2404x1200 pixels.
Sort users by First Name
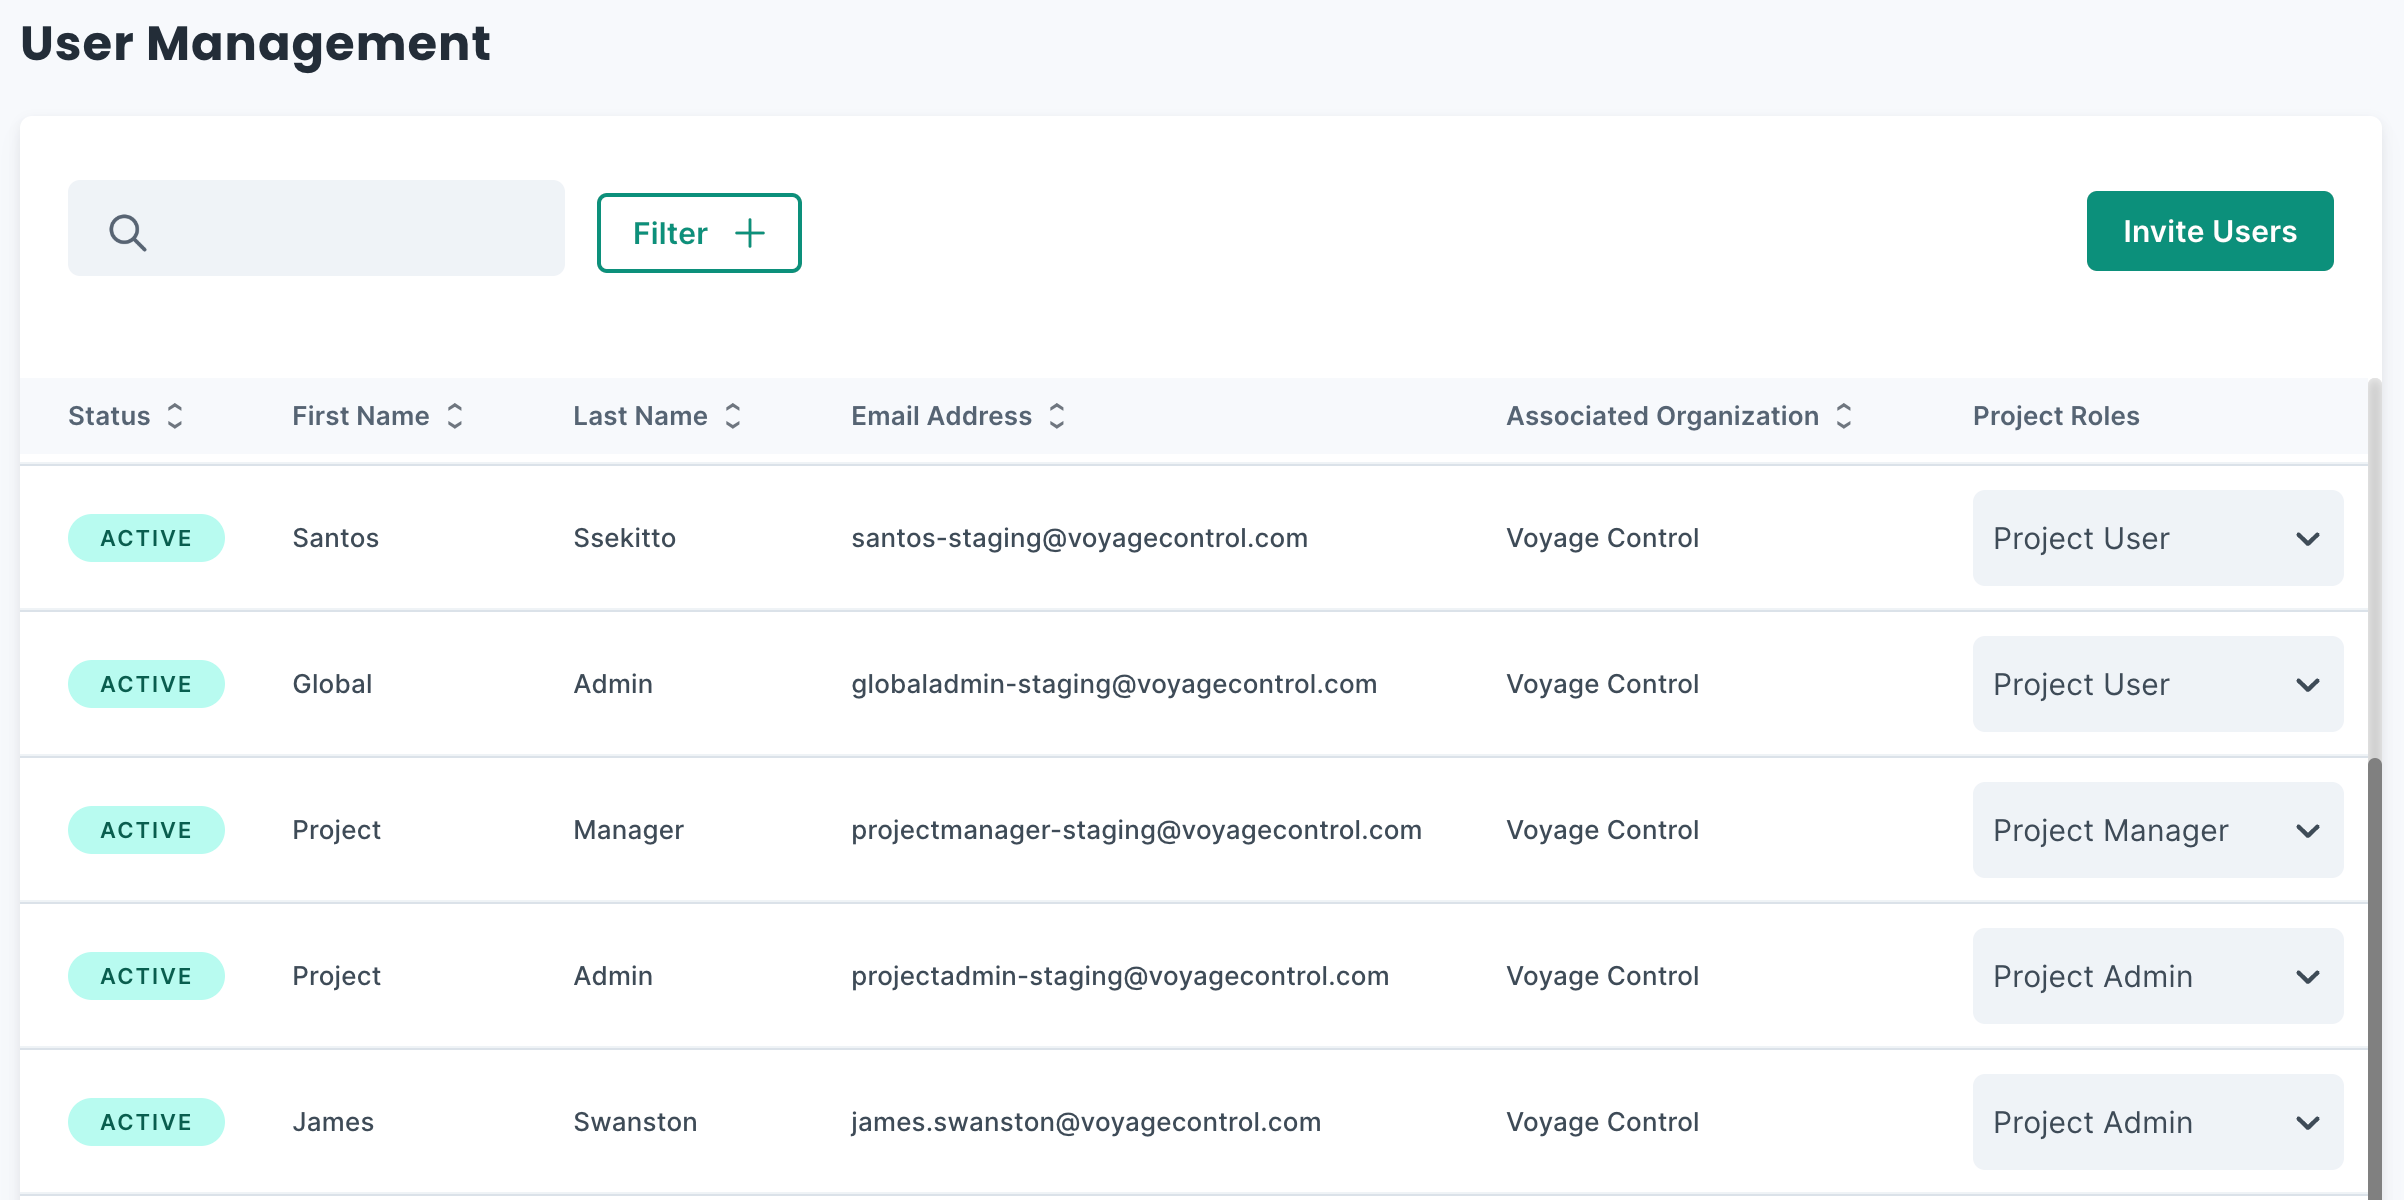[x=456, y=415]
